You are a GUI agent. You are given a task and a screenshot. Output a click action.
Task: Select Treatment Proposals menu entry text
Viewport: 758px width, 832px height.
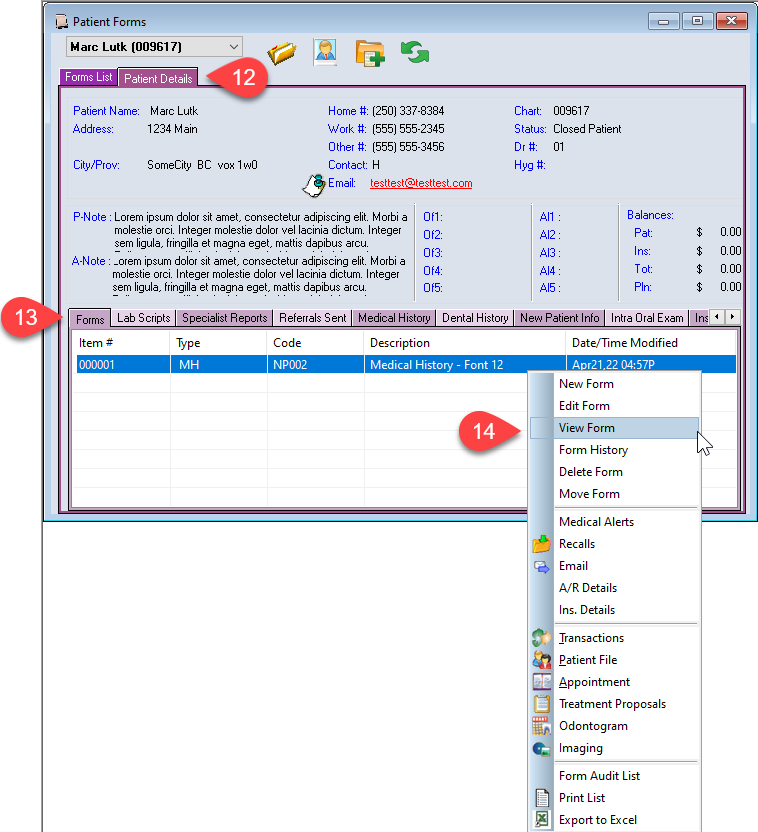612,704
